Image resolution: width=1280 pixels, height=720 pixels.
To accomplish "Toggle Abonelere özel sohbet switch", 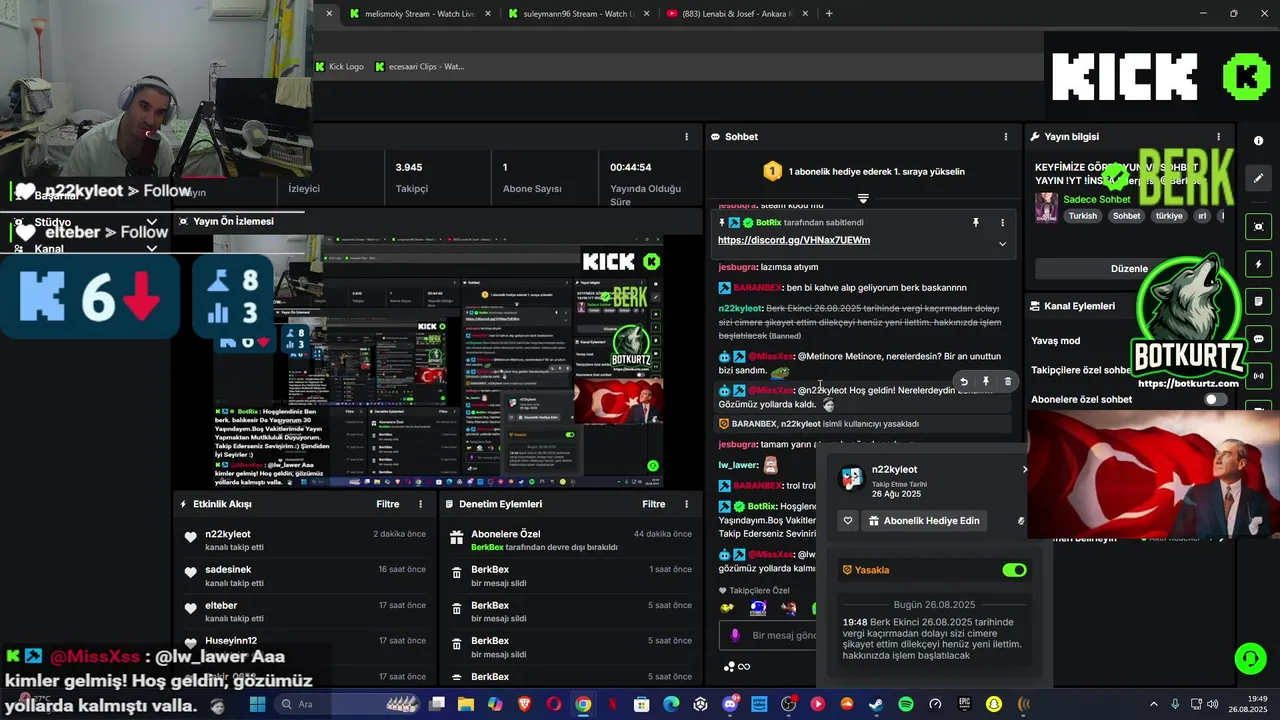I will coord(1216,399).
